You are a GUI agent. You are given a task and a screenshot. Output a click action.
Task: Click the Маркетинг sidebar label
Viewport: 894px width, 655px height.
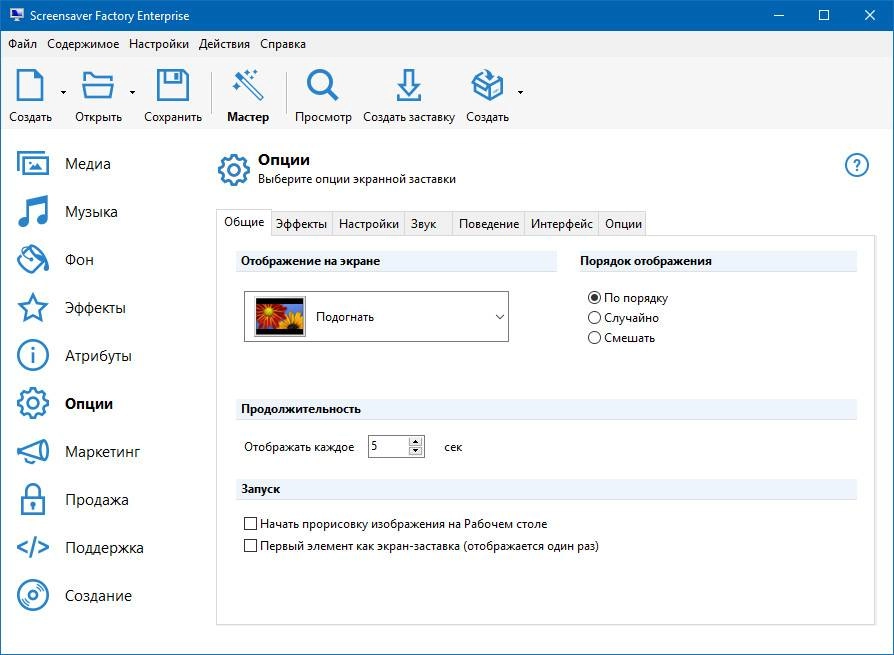click(103, 451)
